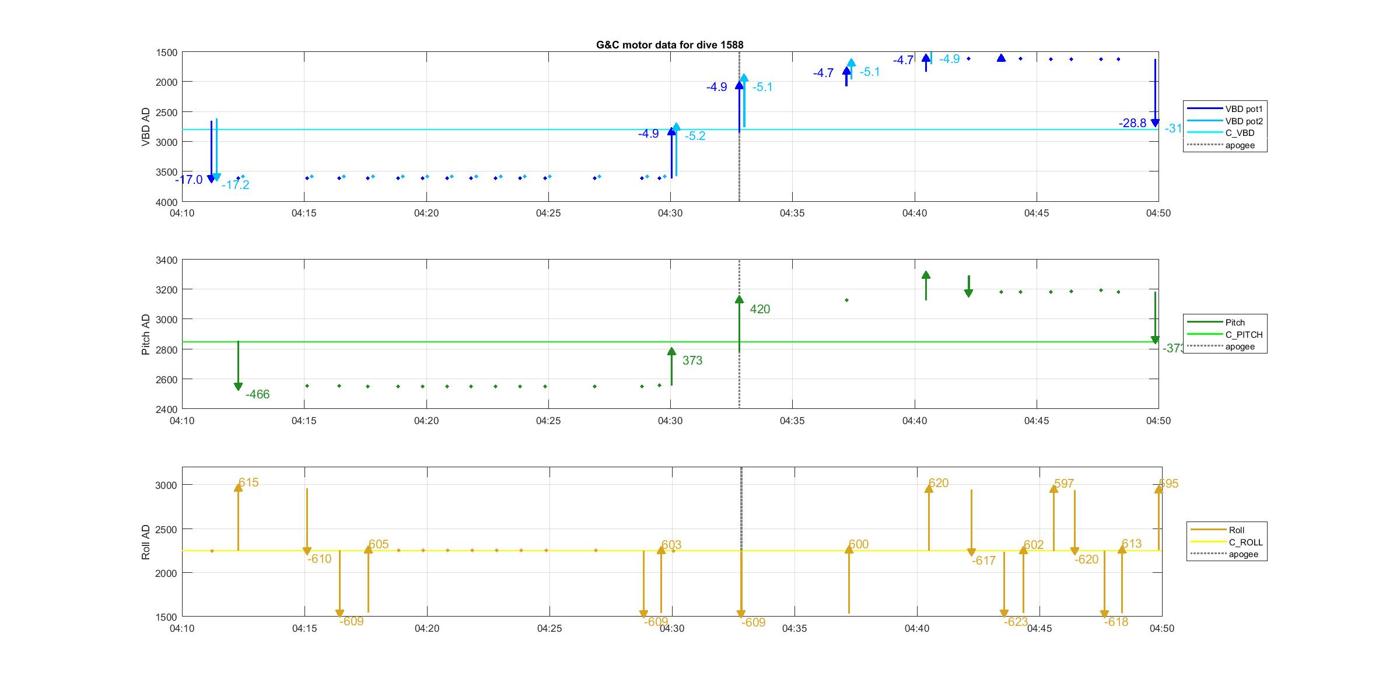
Task: Click the "597" roll data label
Action: click(x=1064, y=484)
